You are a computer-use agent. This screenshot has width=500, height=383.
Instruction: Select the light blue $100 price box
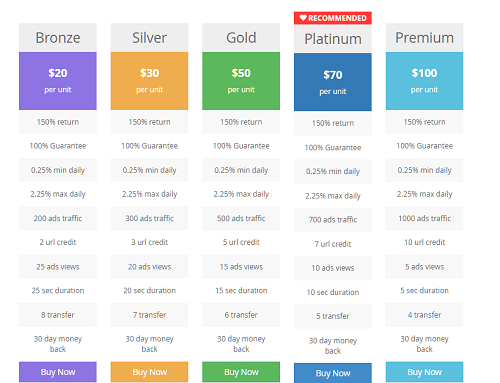(x=424, y=81)
